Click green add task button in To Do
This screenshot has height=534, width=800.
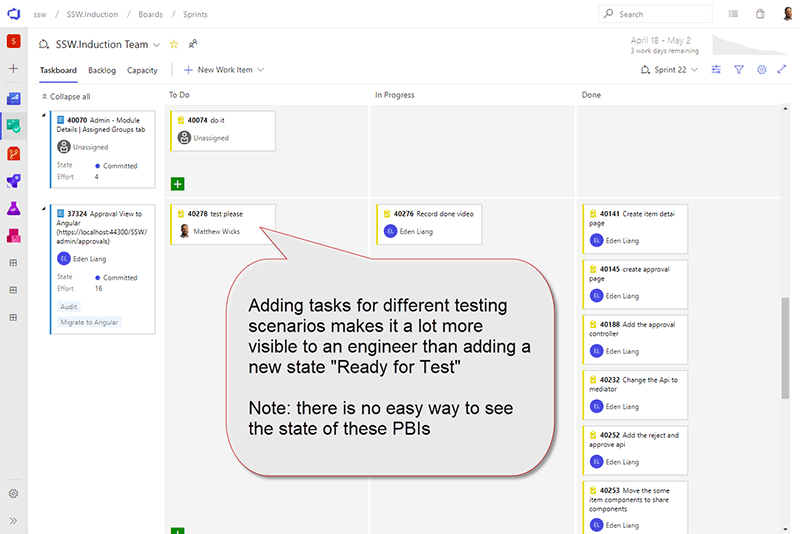pos(177,184)
